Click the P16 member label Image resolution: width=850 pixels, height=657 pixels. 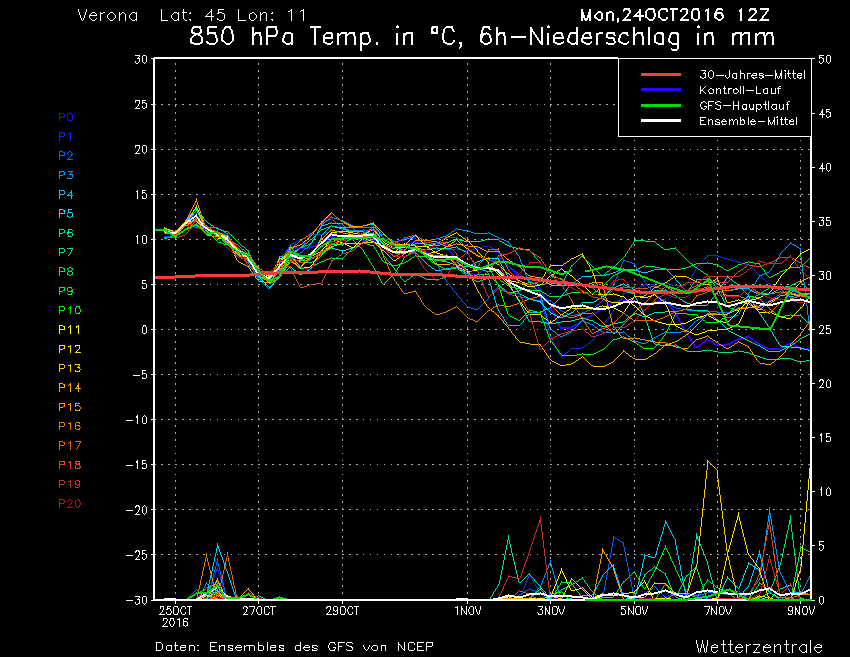(x=69, y=426)
